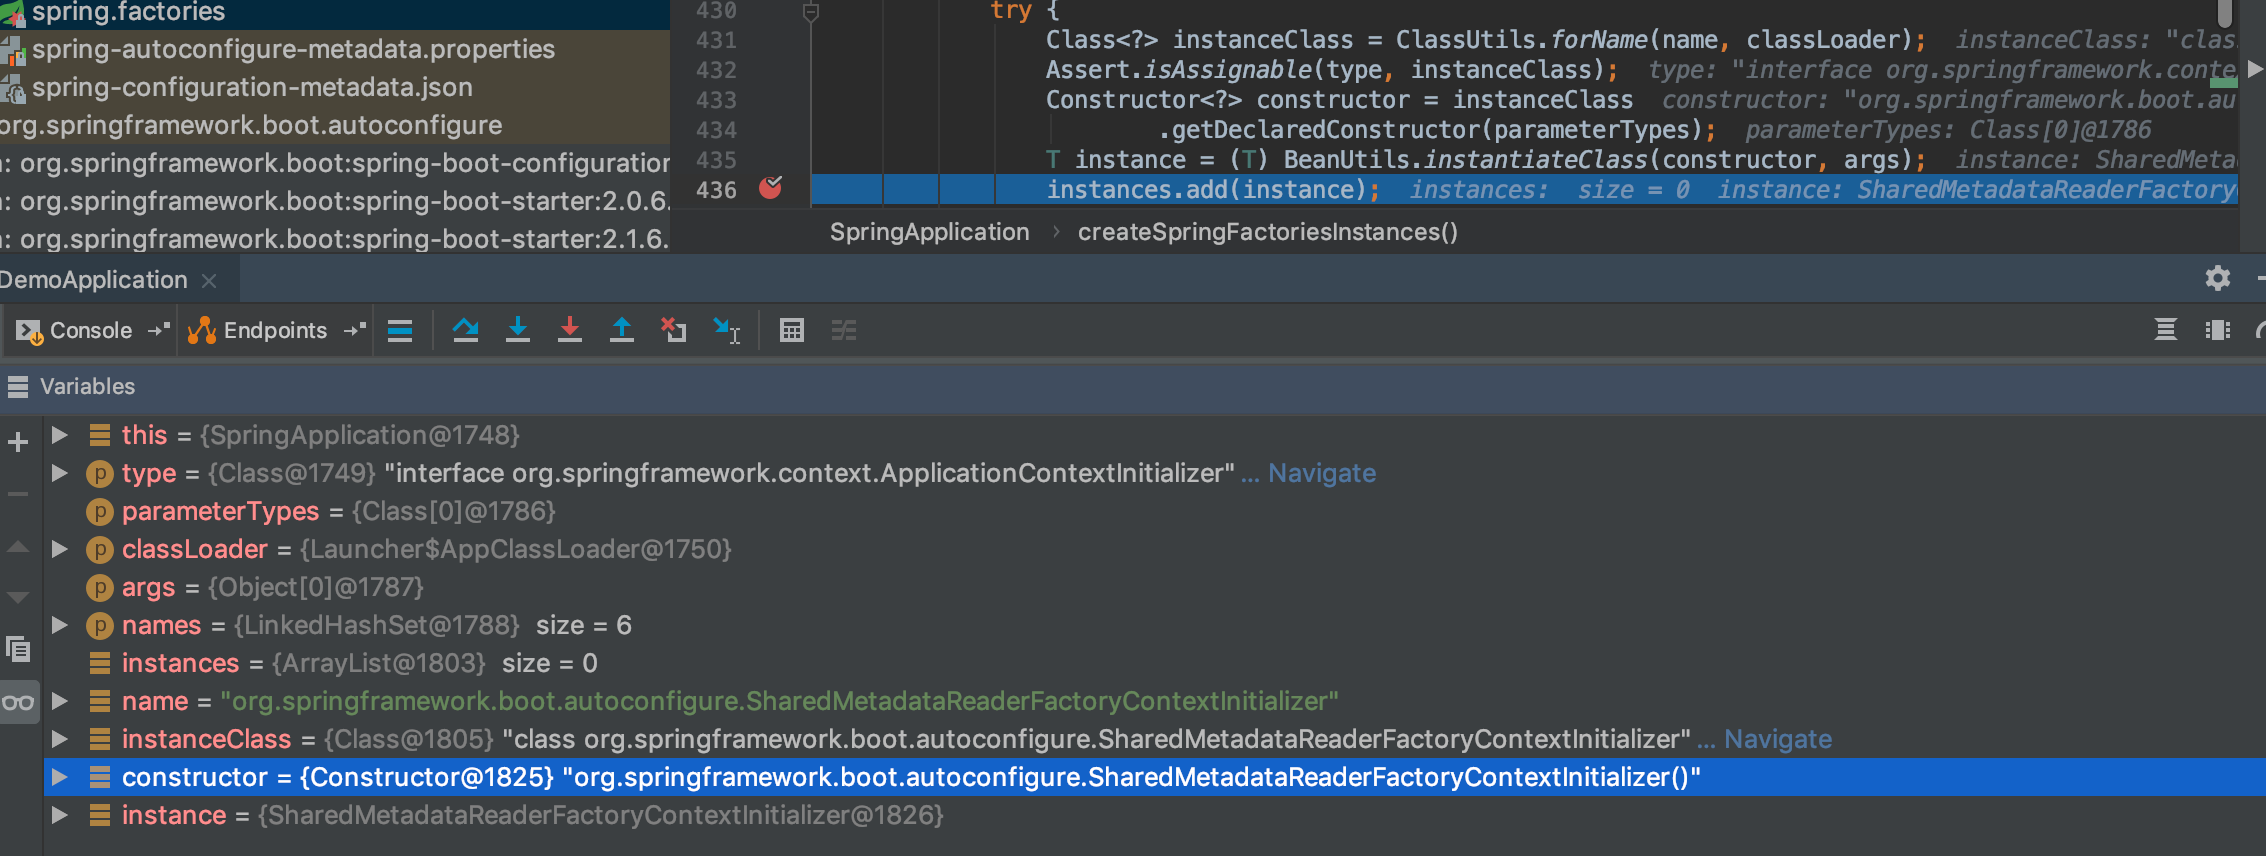Click the SpringApplication breadcrumb
Viewport: 2266px width, 856px height.
click(929, 232)
